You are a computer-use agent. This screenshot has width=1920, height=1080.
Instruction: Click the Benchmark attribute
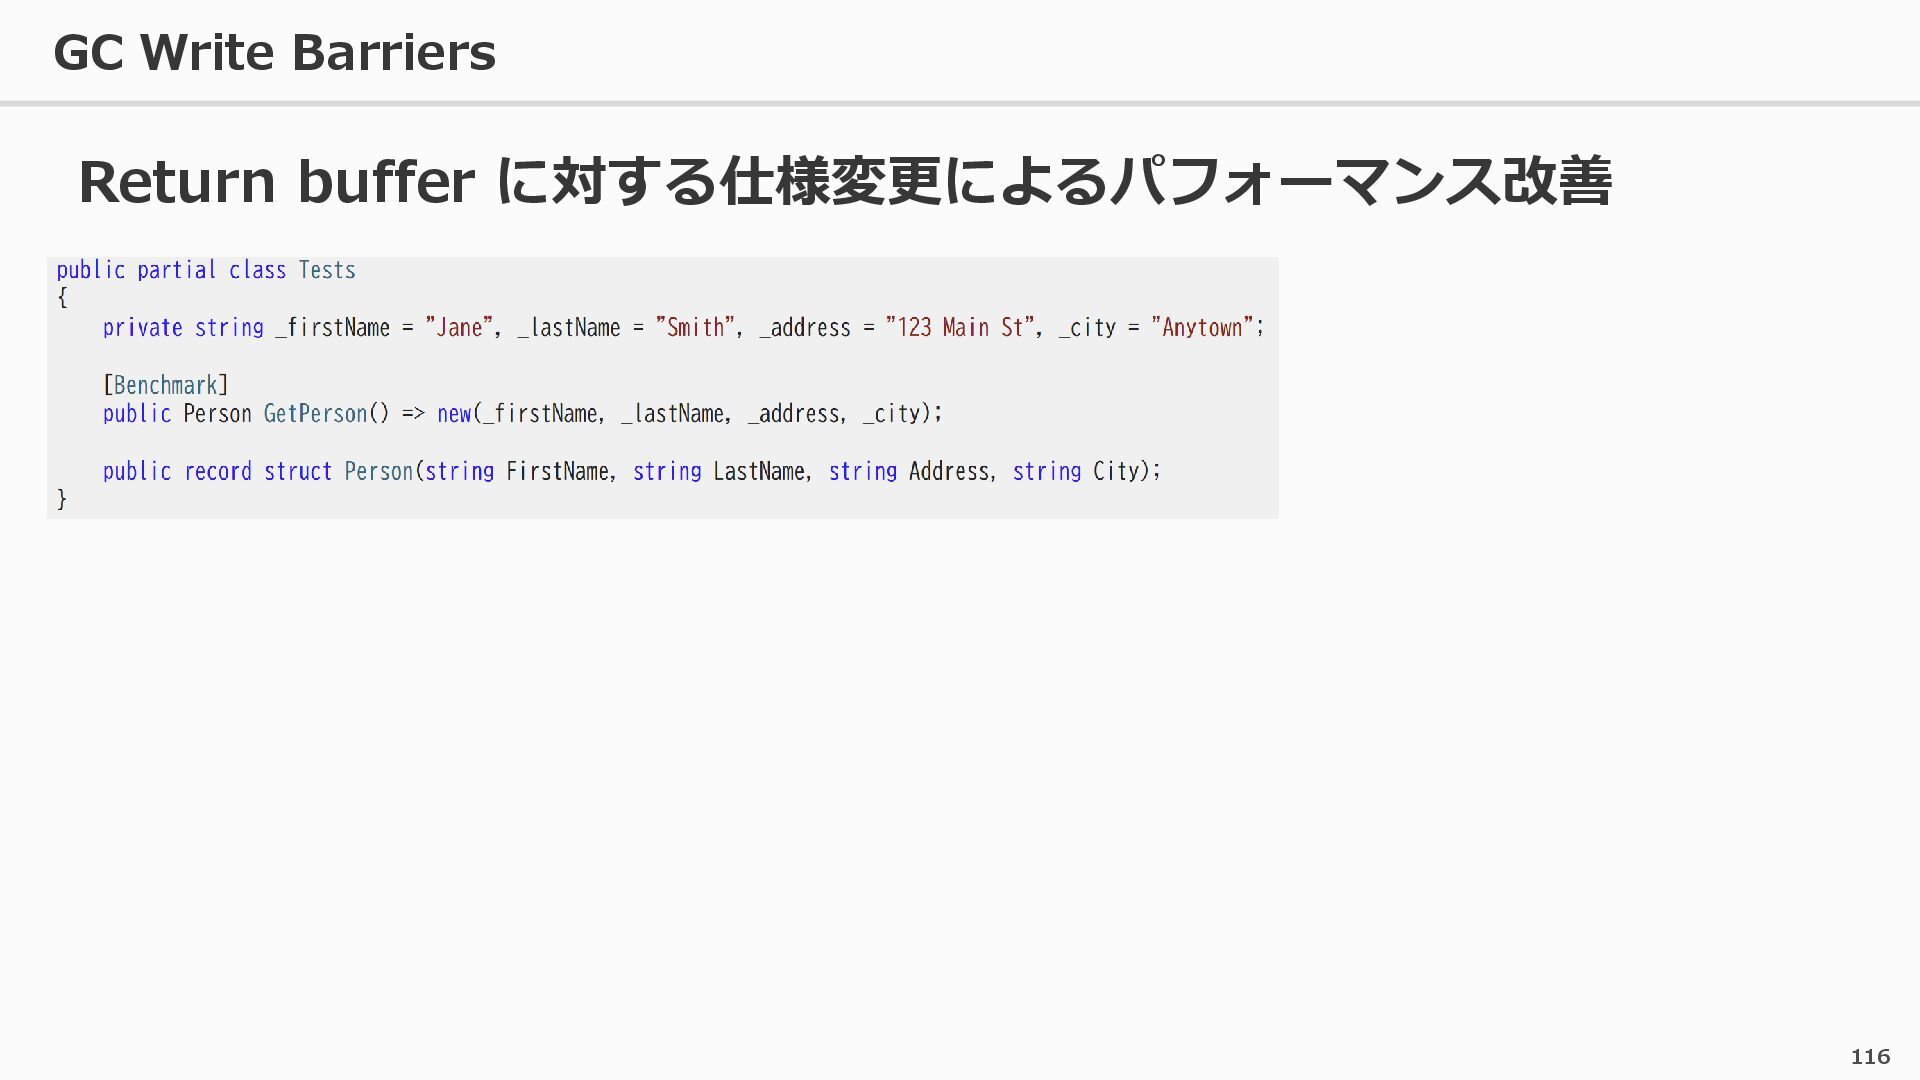pyautogui.click(x=166, y=386)
